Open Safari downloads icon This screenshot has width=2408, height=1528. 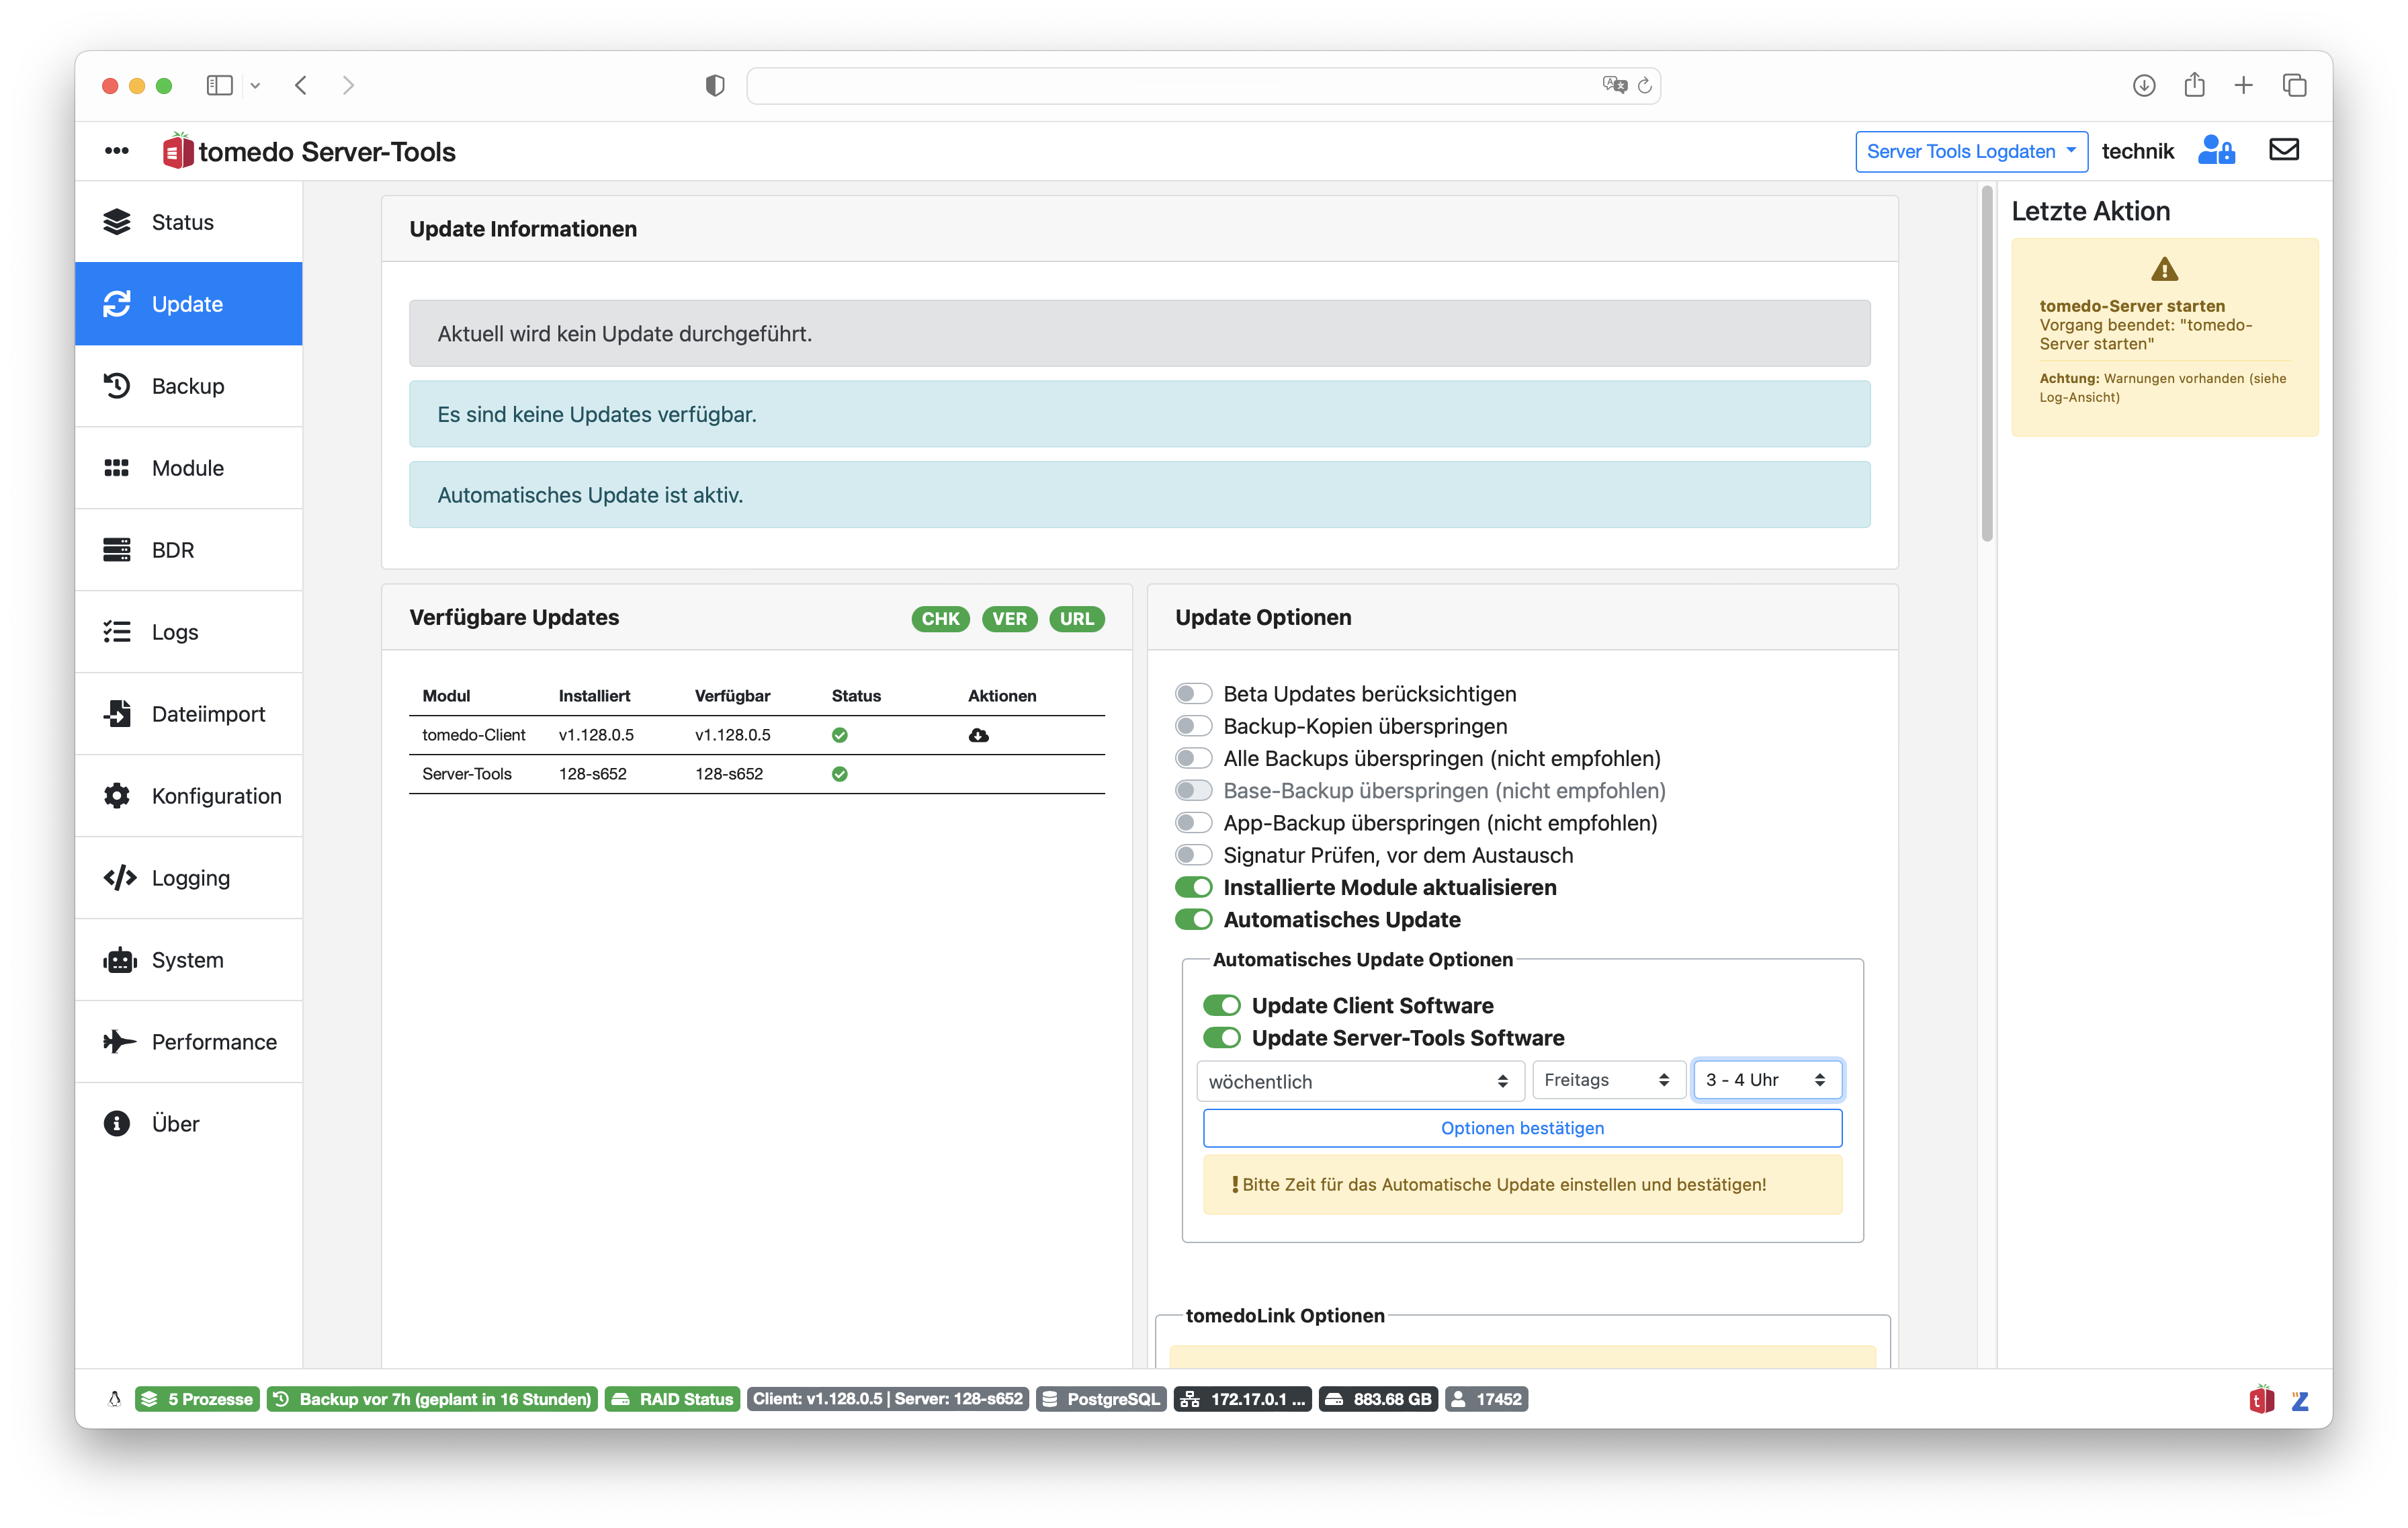pyautogui.click(x=2144, y=86)
